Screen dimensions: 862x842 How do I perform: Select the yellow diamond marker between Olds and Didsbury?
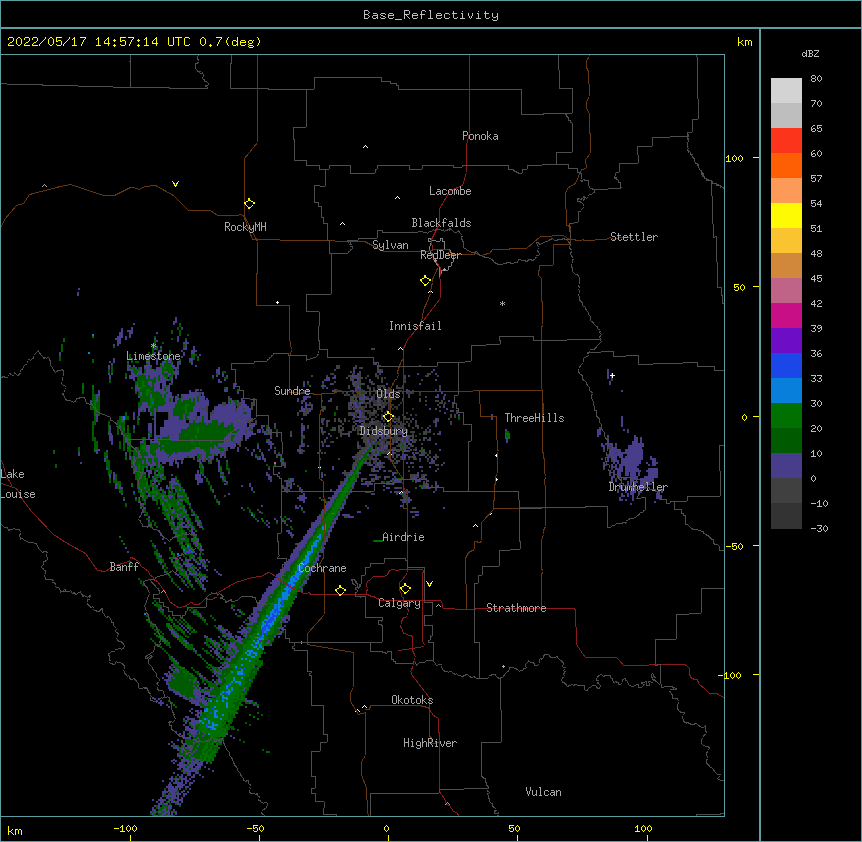388,417
